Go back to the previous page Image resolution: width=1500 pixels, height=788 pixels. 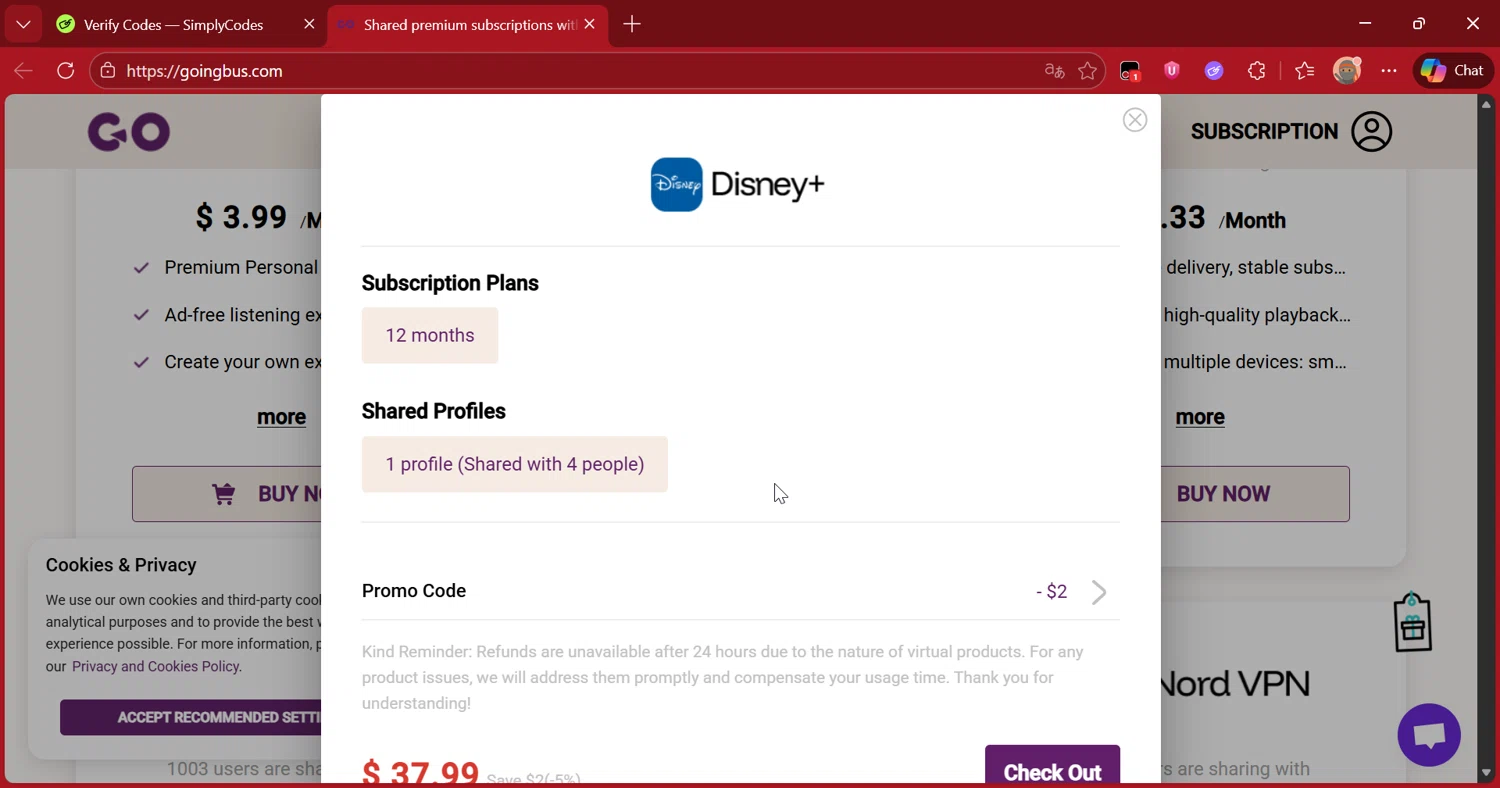(23, 71)
